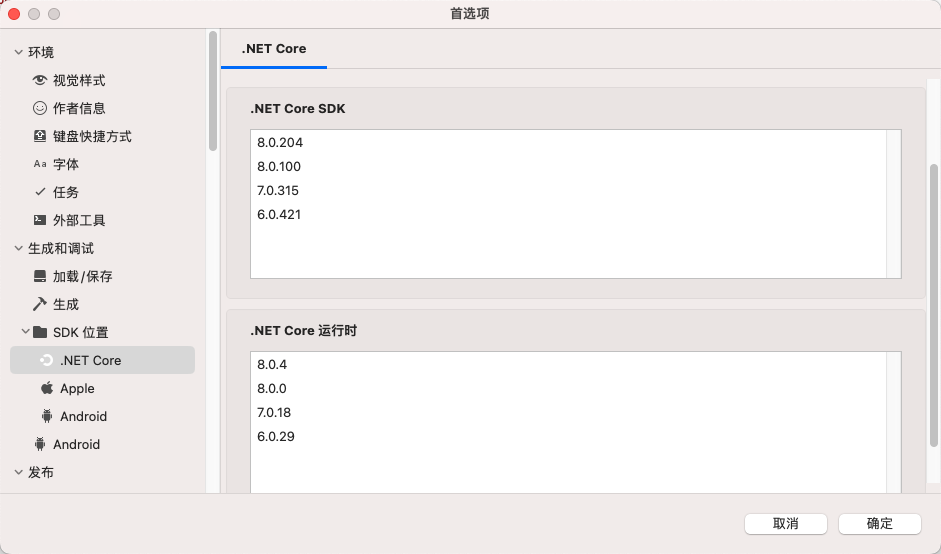This screenshot has width=941, height=554.
Task: Click the Aa font icon beside 字体
Action: pyautogui.click(x=40, y=164)
